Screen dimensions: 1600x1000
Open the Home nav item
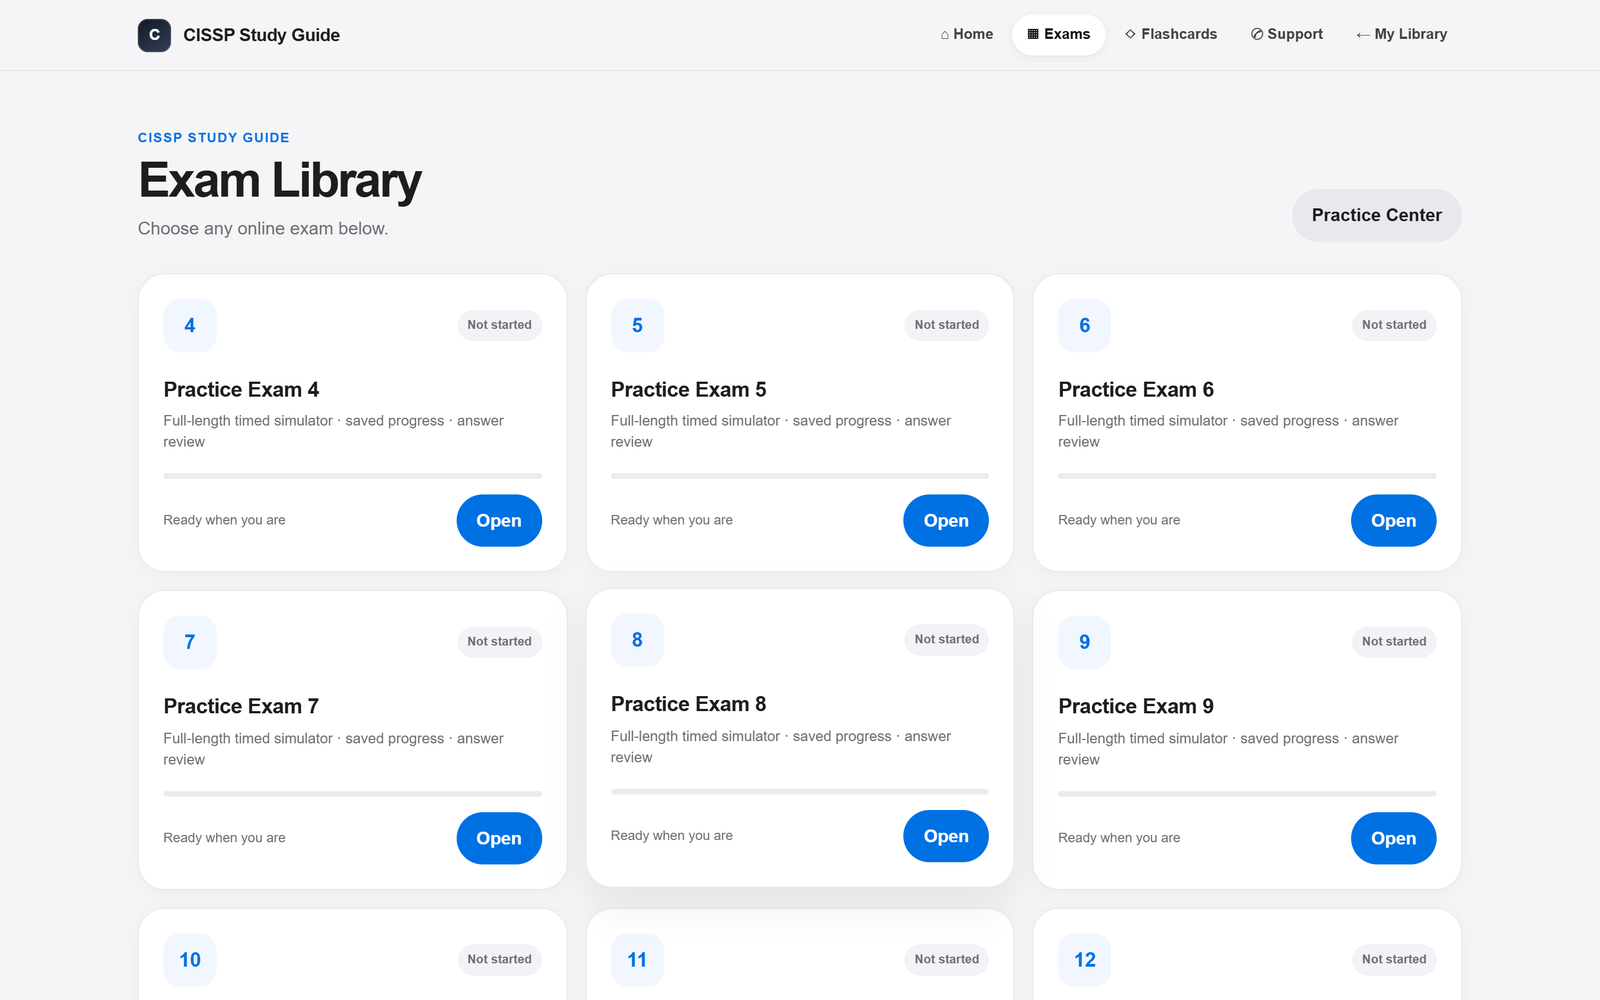click(967, 34)
